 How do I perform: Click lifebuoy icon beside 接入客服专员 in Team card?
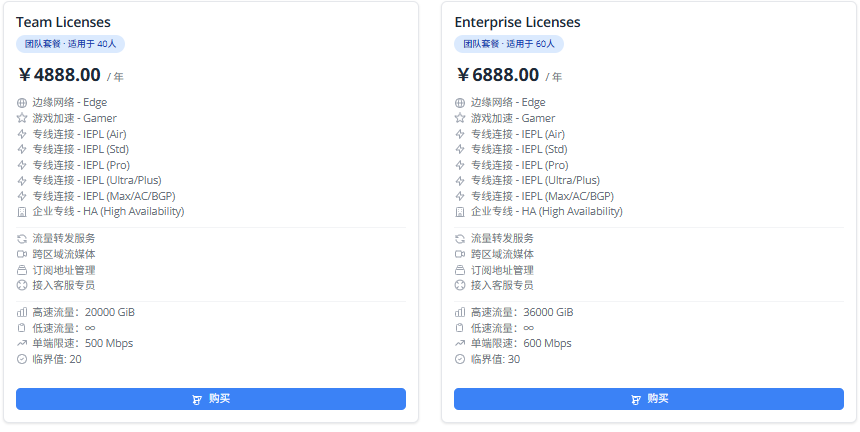pyautogui.click(x=23, y=285)
